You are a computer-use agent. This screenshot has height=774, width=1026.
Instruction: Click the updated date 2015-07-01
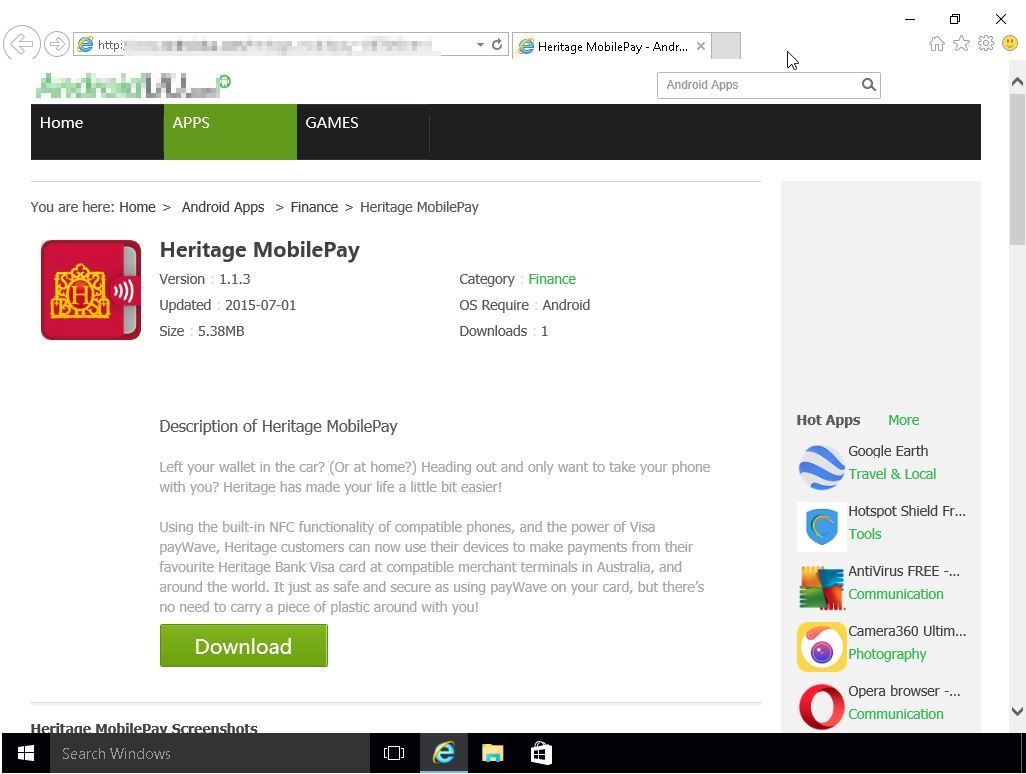pos(260,306)
